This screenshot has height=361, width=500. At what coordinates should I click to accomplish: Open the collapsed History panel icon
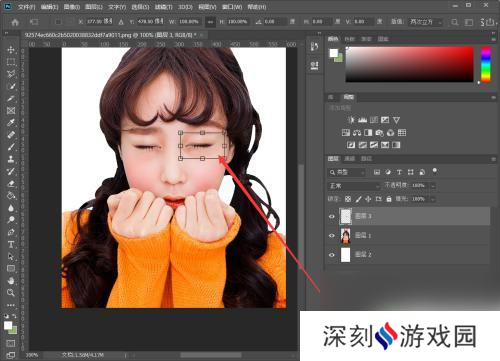pyautogui.click(x=314, y=47)
